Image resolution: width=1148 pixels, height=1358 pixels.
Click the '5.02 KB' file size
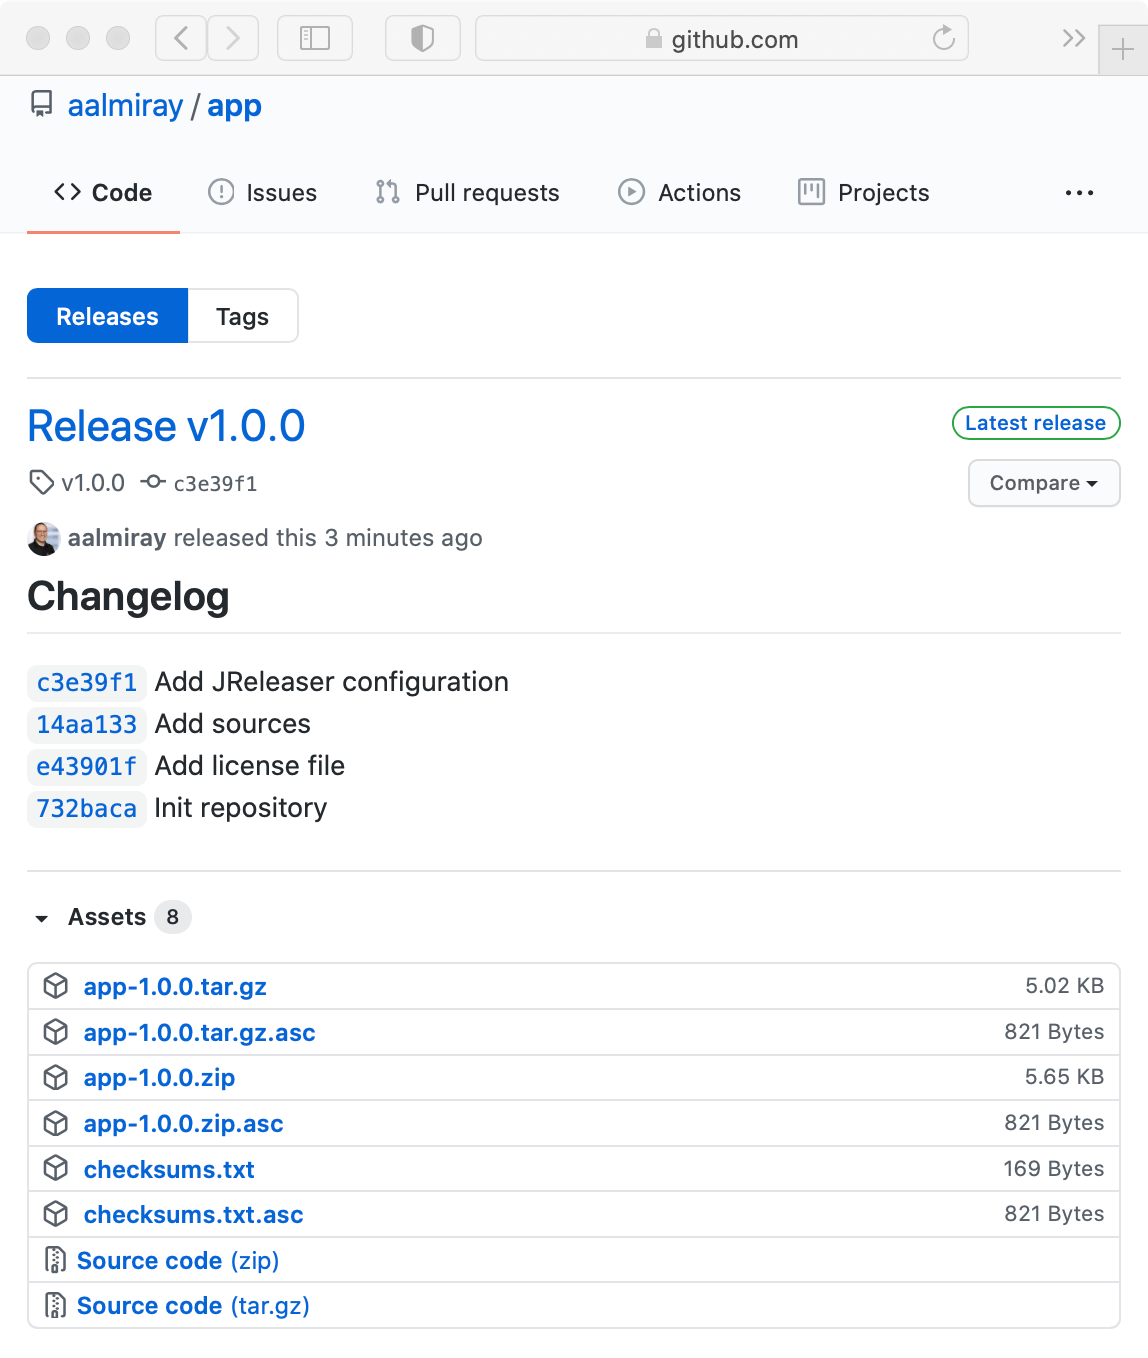pyautogui.click(x=1064, y=986)
